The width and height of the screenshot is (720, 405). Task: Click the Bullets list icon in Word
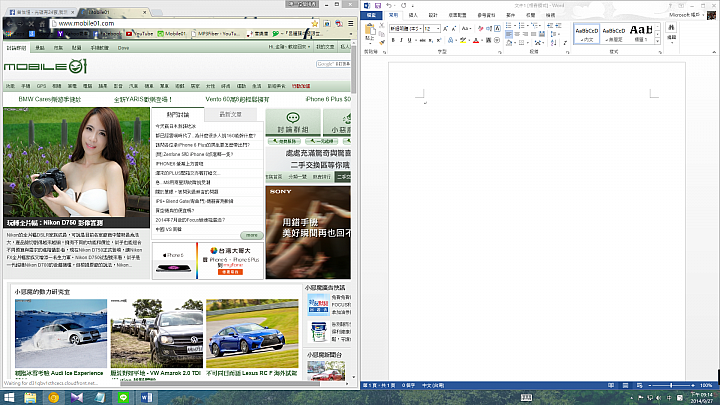pyautogui.click(x=508, y=25)
